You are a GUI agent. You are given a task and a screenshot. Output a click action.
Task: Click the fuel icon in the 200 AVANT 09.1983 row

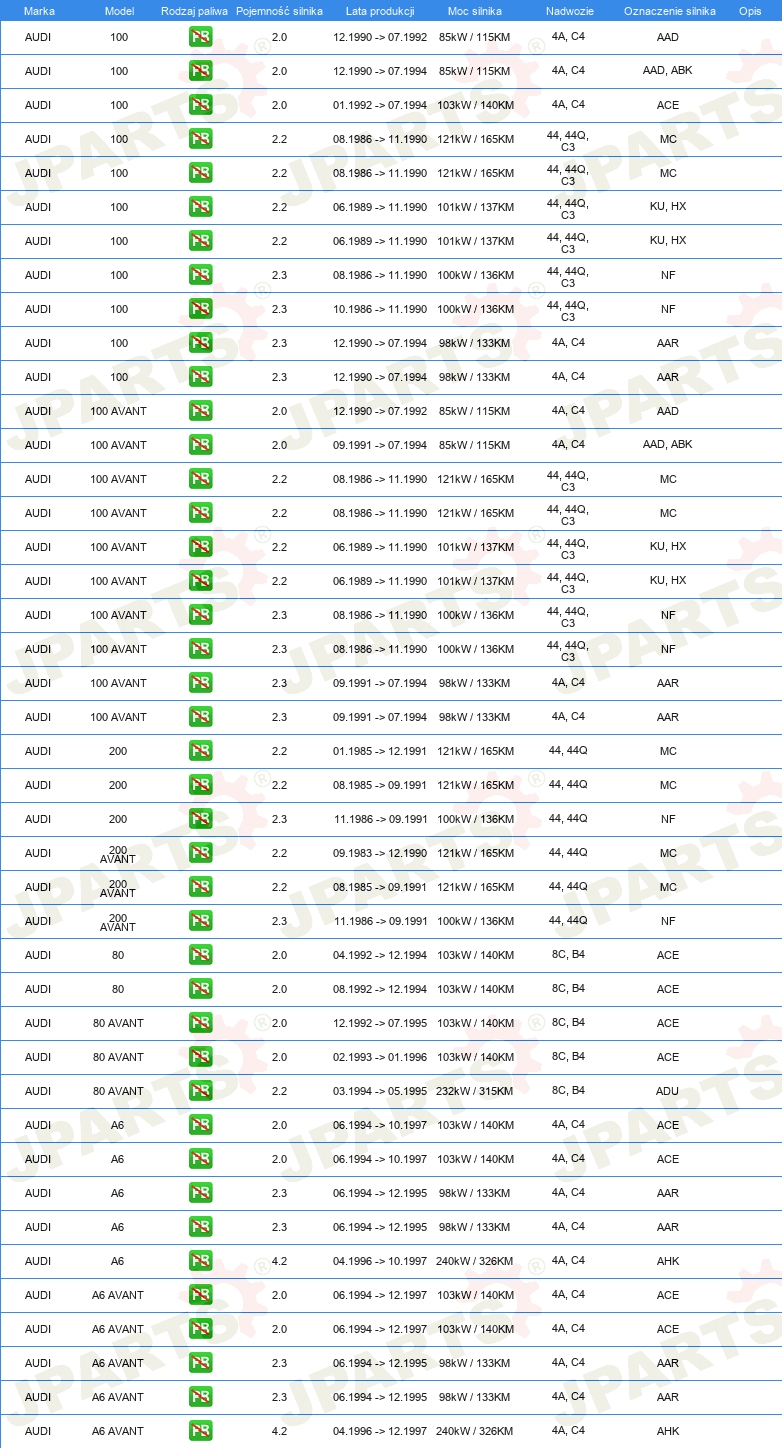(x=200, y=853)
